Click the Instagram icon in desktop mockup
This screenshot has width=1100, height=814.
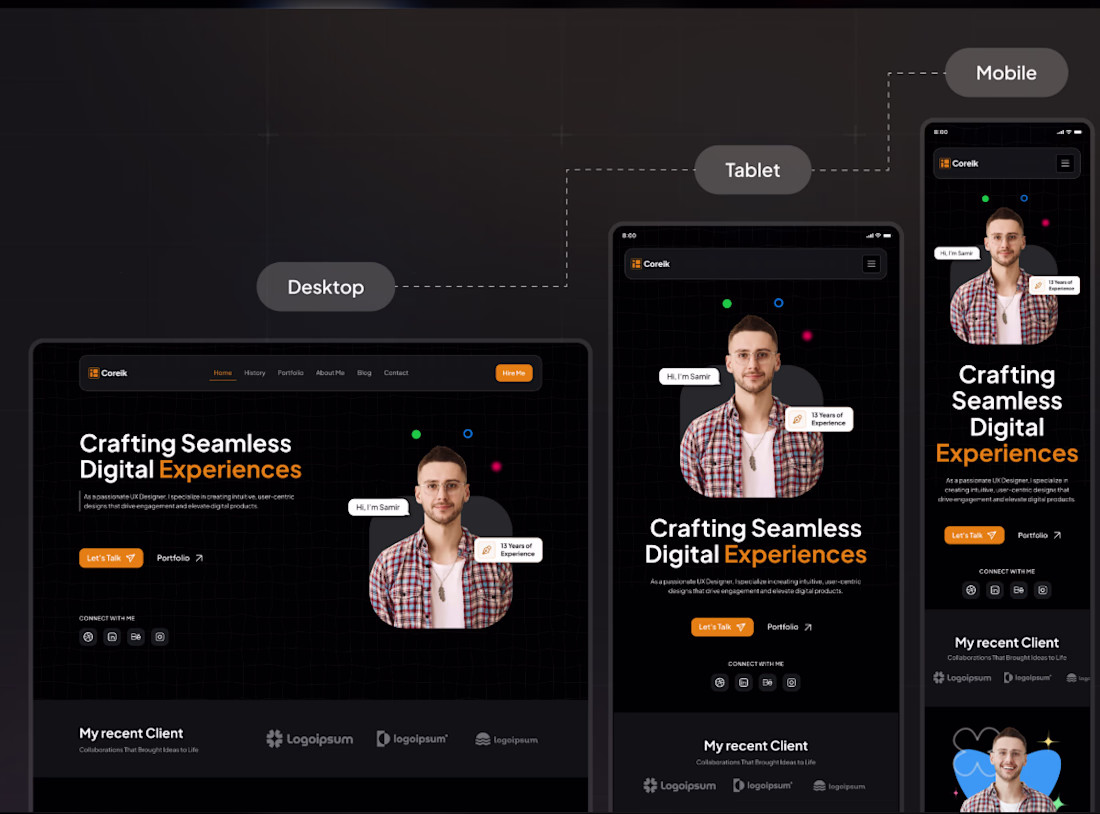(160, 637)
